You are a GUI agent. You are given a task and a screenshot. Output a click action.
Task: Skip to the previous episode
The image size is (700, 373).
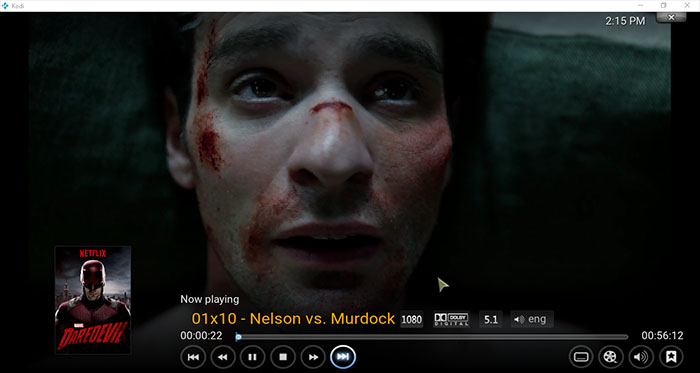pos(193,357)
